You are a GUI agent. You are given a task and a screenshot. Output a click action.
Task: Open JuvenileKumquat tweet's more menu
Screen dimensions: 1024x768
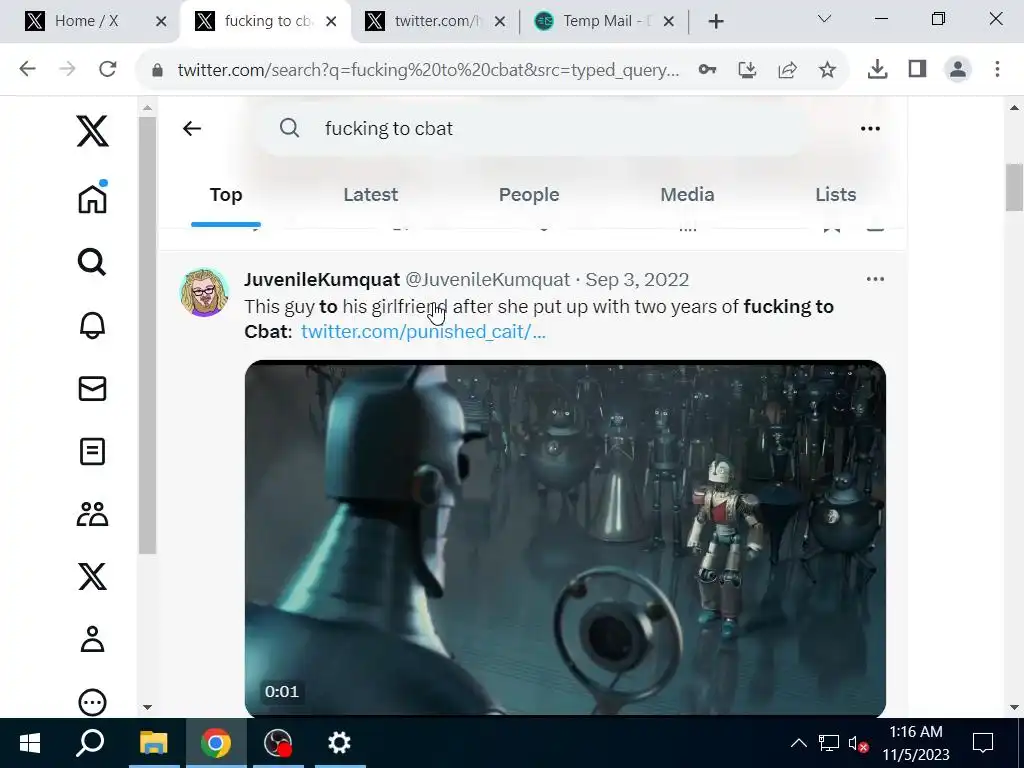click(x=875, y=280)
